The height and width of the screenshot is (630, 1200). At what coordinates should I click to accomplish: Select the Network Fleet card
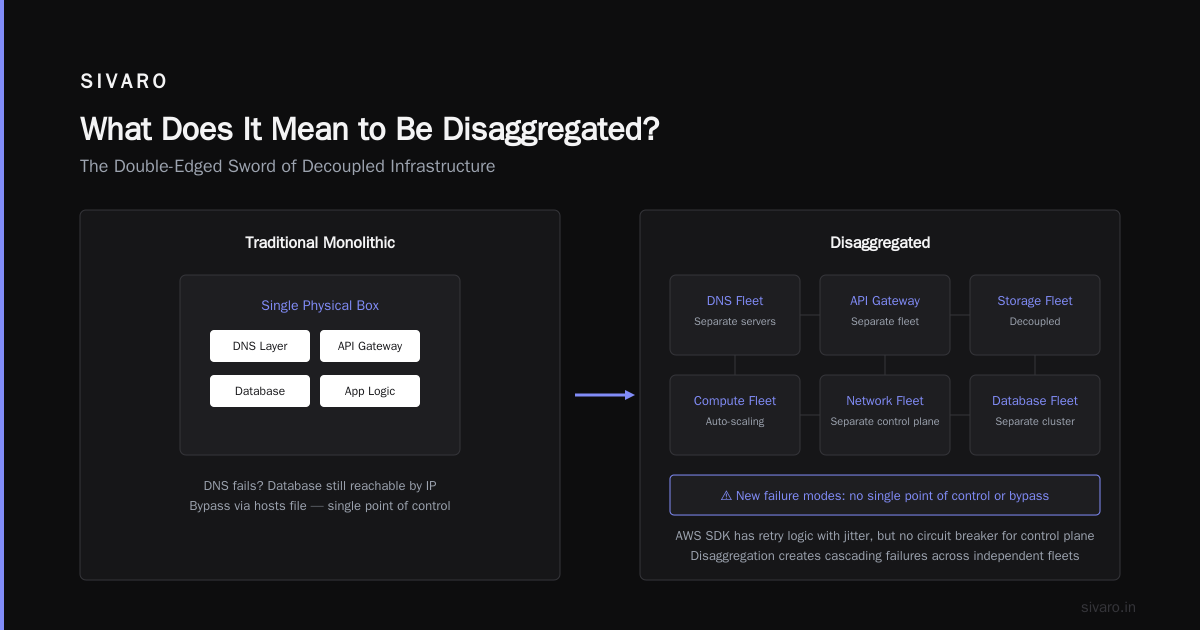point(885,415)
